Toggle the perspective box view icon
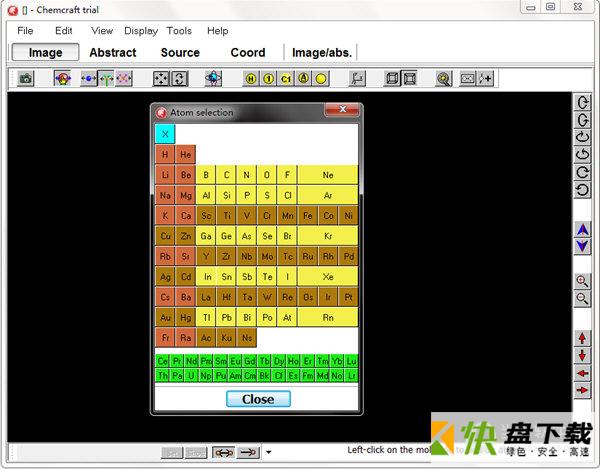The image size is (600, 469). (409, 78)
